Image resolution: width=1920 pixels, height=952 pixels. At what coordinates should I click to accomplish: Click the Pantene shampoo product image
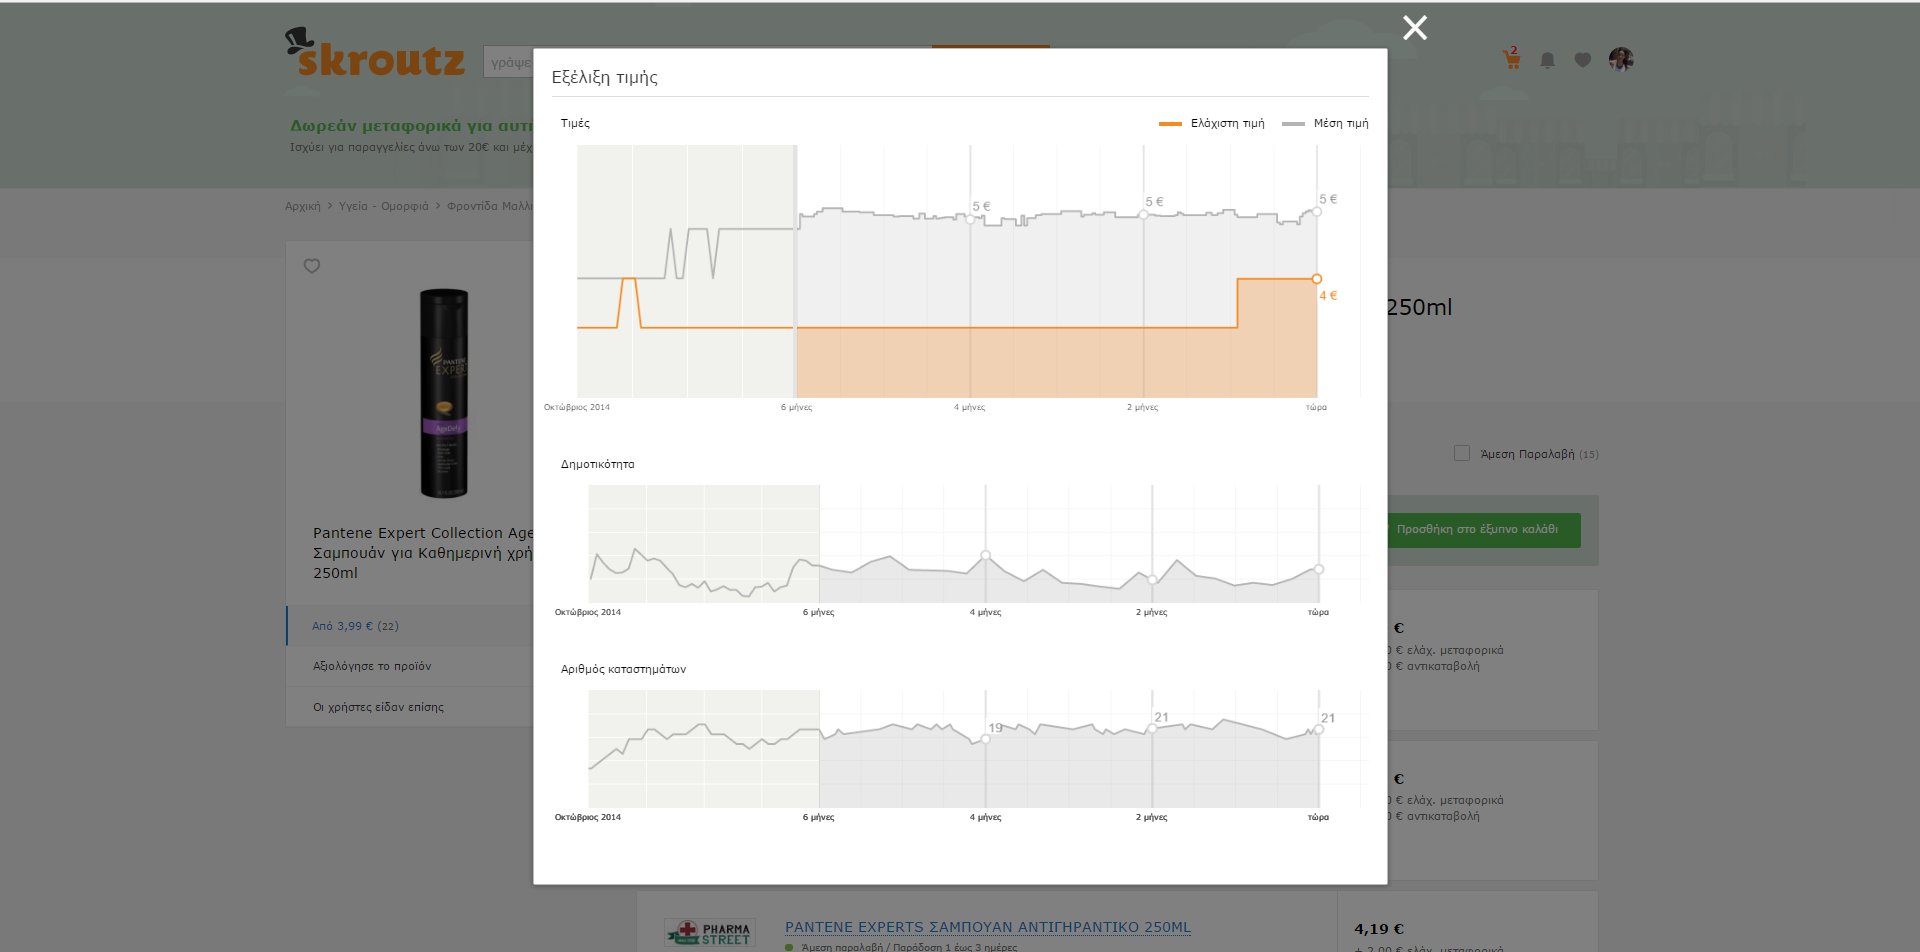[444, 393]
